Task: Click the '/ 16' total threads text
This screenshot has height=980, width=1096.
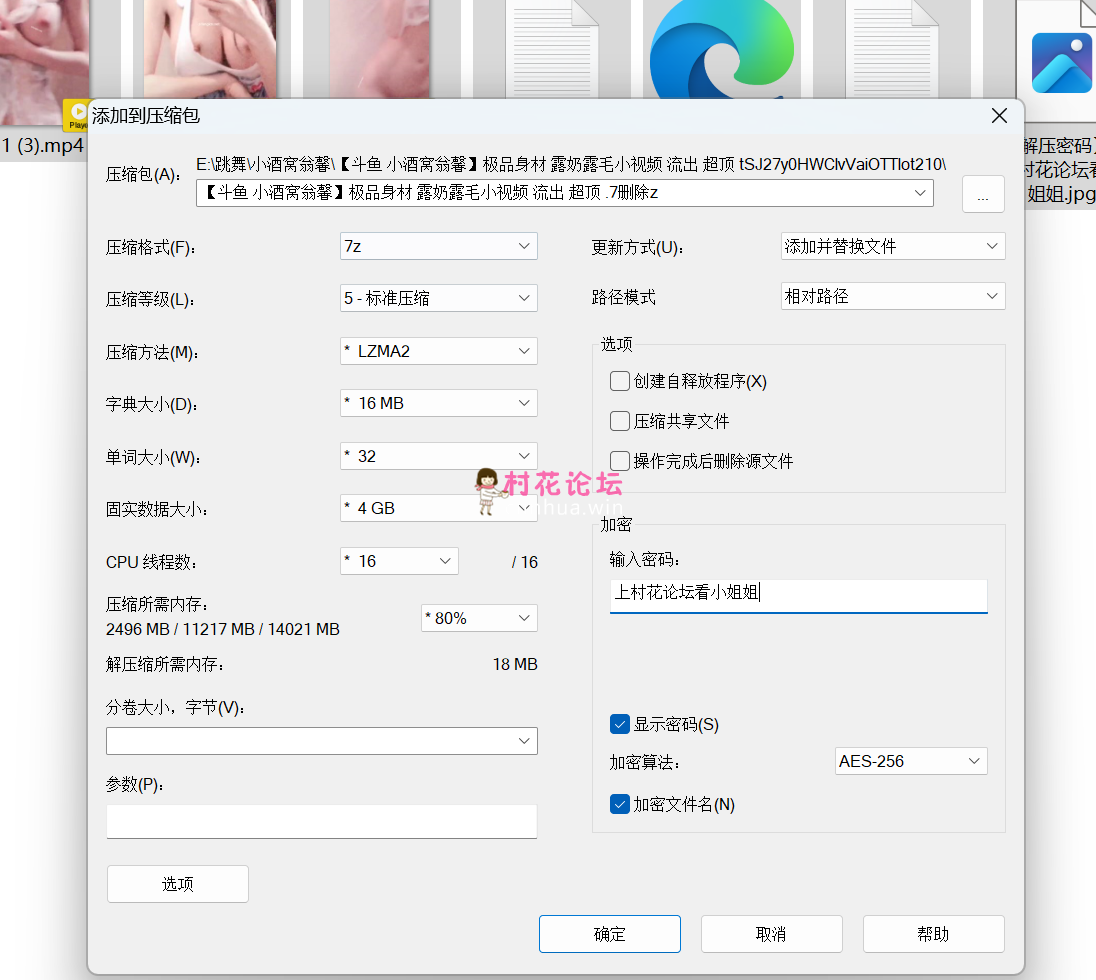Action: [x=524, y=562]
